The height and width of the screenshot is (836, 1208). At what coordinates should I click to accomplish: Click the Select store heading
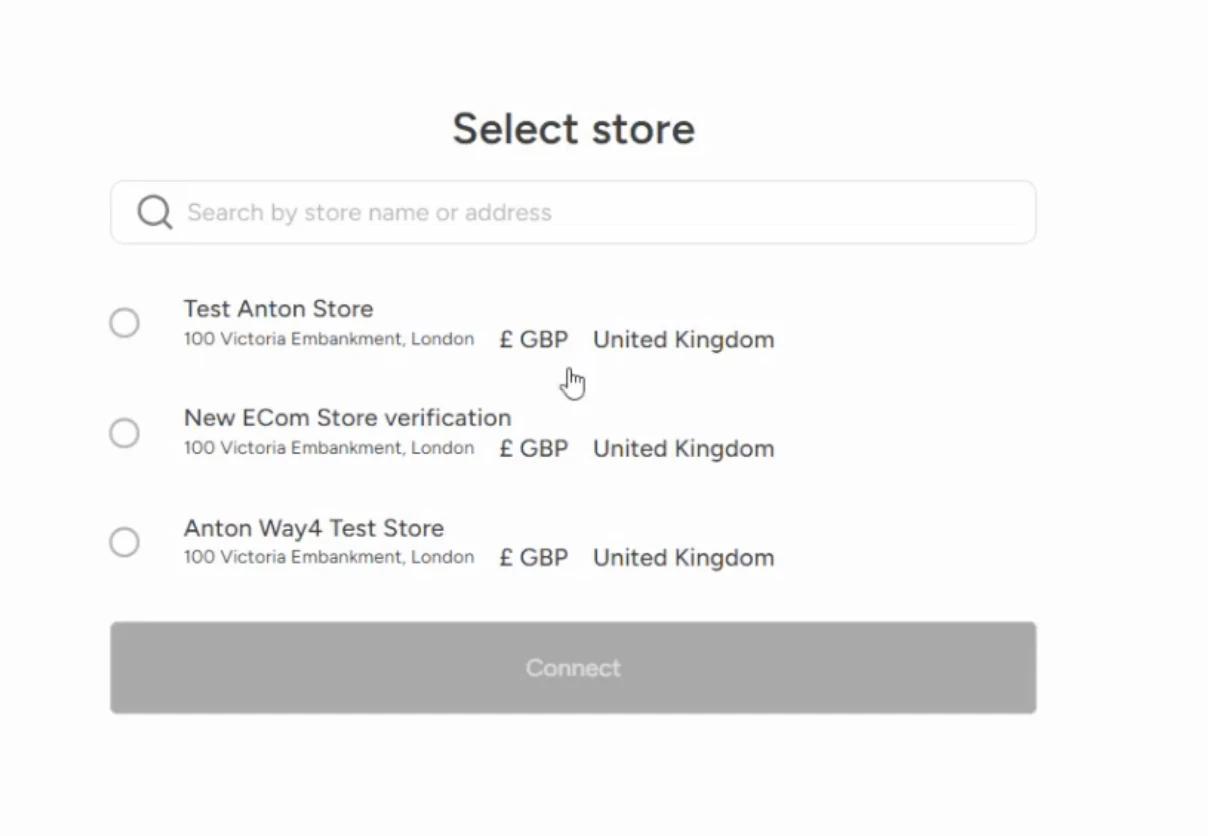(573, 129)
